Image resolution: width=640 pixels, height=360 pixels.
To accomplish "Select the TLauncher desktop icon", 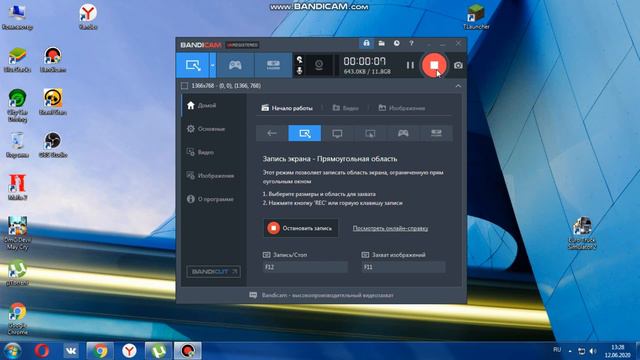I will 476,17.
